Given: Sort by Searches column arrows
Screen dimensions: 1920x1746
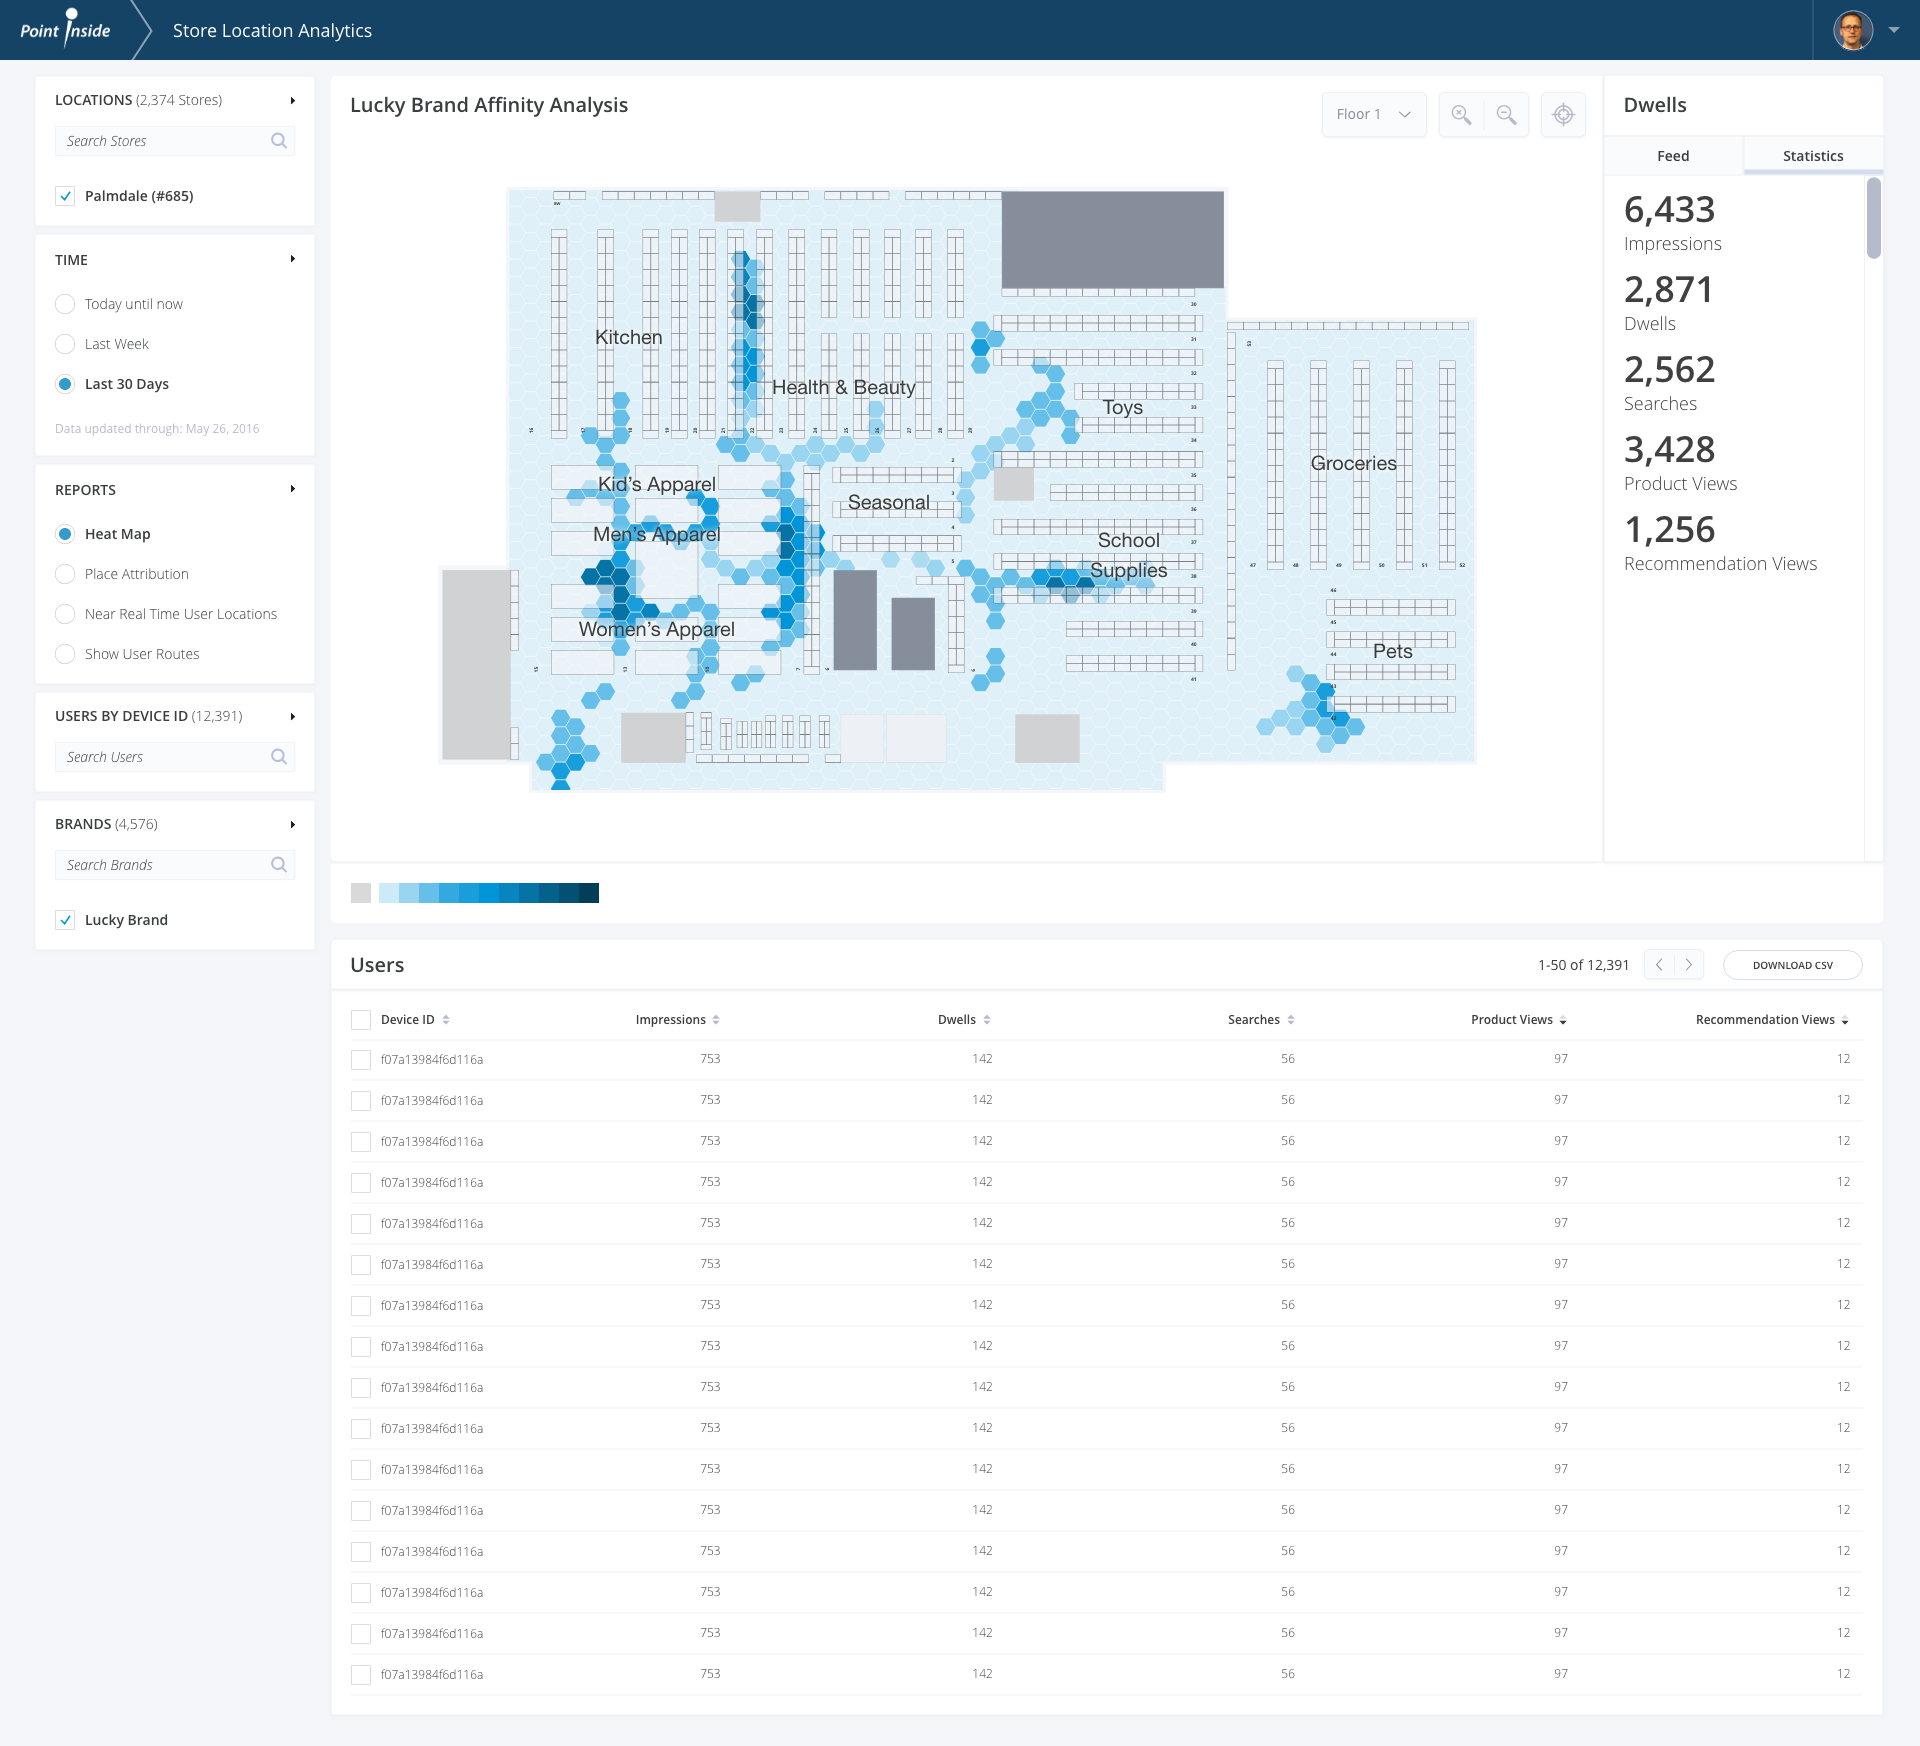Looking at the screenshot, I should pyautogui.click(x=1291, y=1020).
